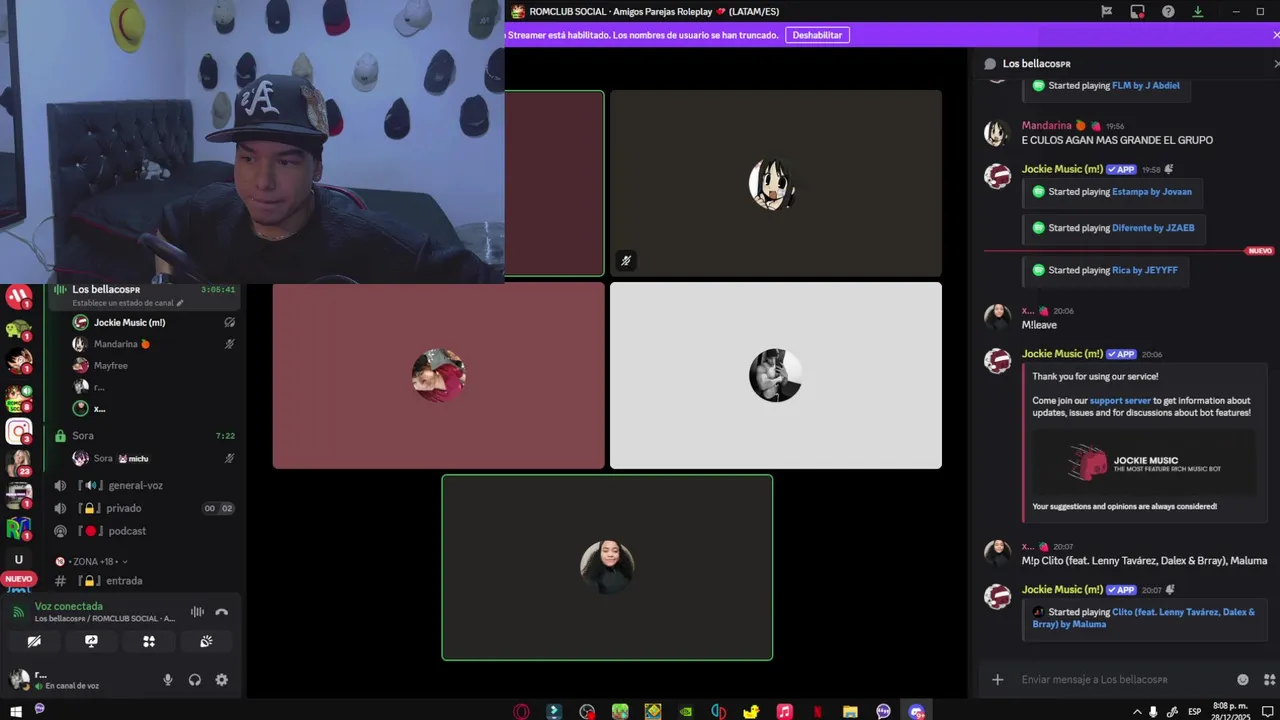Open the ESP language indicator
Image resolution: width=1280 pixels, height=720 pixels.
pos(1195,712)
